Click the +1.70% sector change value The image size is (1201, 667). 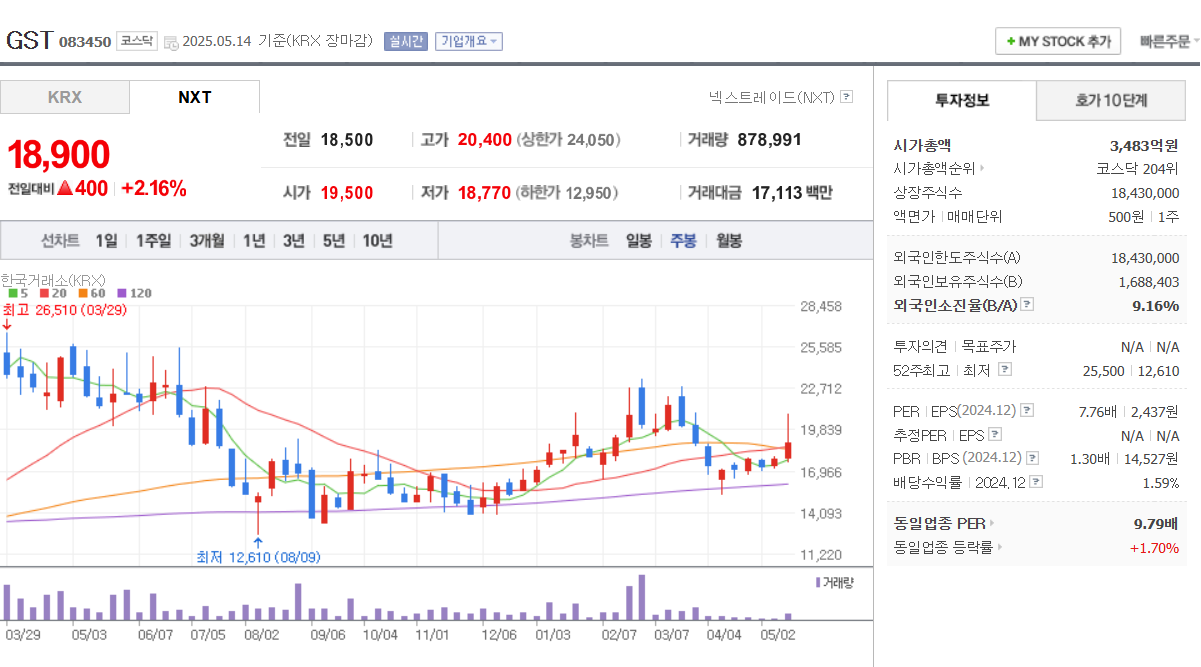[x=1154, y=547]
